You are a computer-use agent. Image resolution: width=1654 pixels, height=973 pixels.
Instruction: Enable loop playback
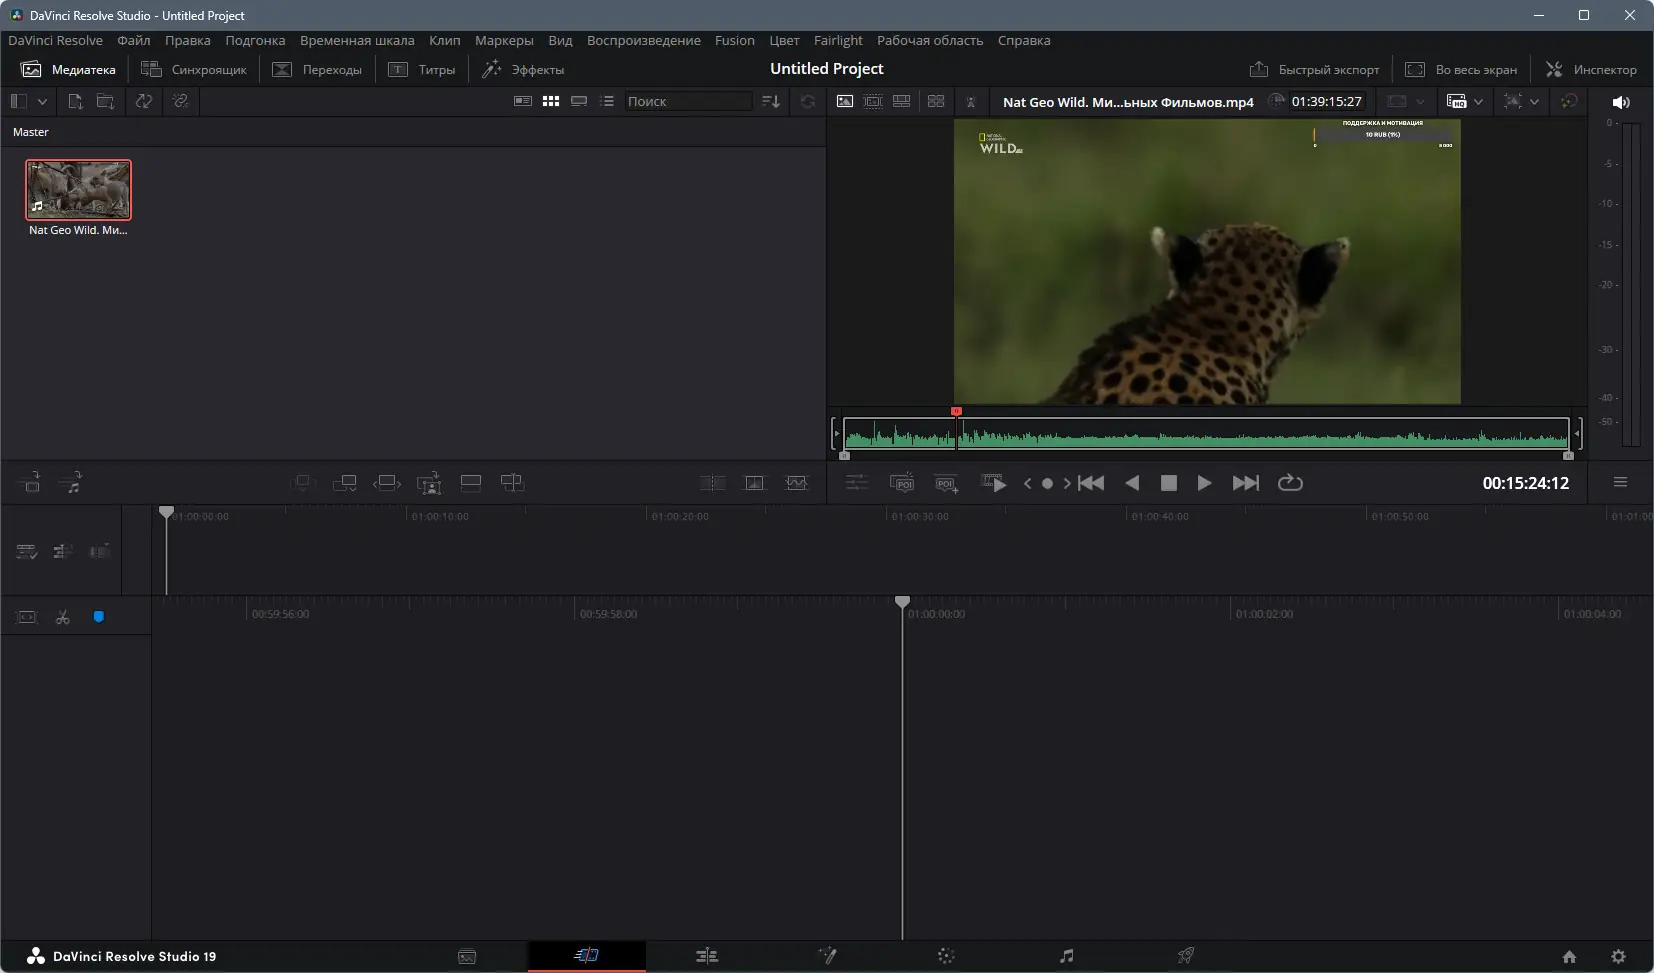click(1291, 483)
